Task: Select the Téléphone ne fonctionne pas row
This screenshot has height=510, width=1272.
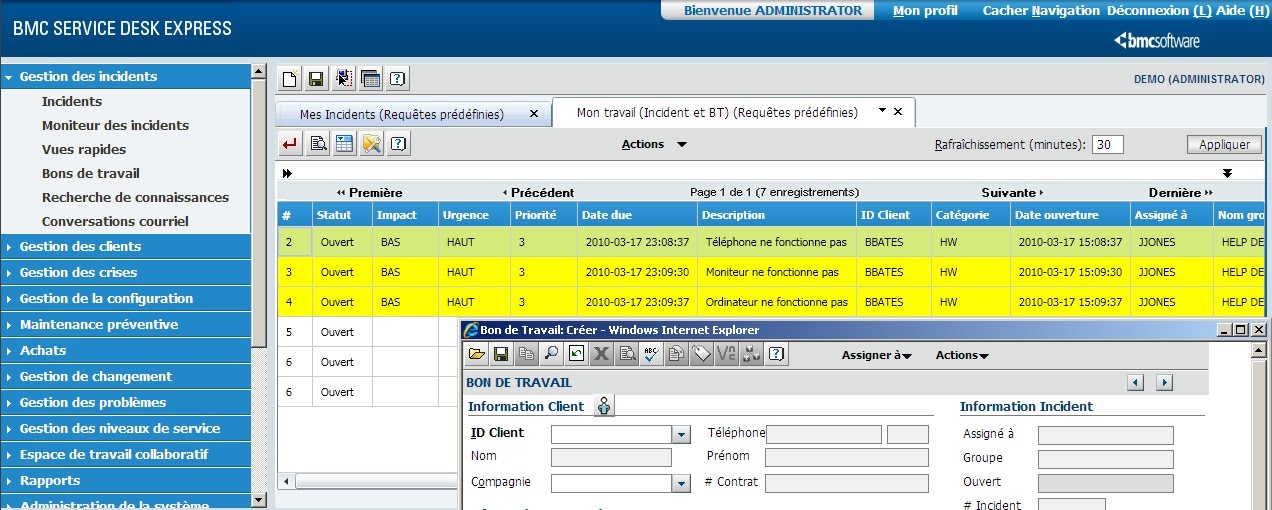Action: tap(770, 242)
